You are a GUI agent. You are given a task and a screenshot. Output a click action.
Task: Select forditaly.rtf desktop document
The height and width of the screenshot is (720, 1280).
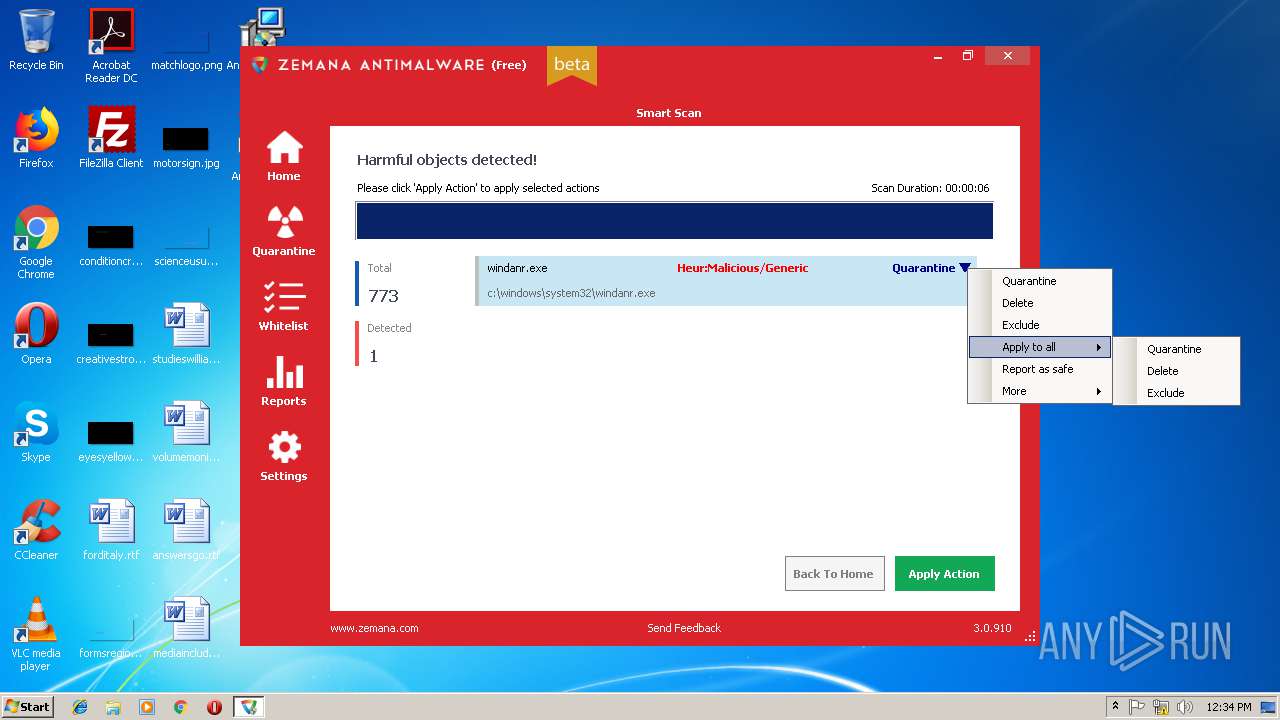(x=111, y=530)
